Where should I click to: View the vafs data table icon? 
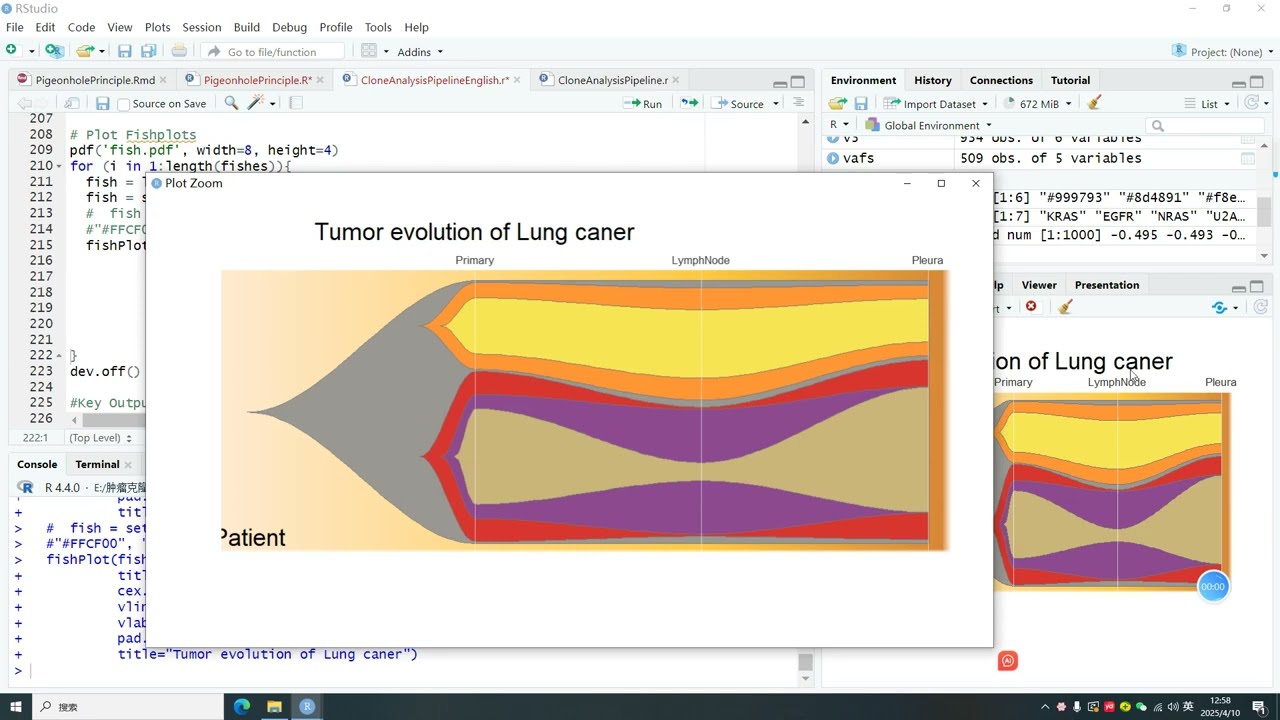(1248, 158)
